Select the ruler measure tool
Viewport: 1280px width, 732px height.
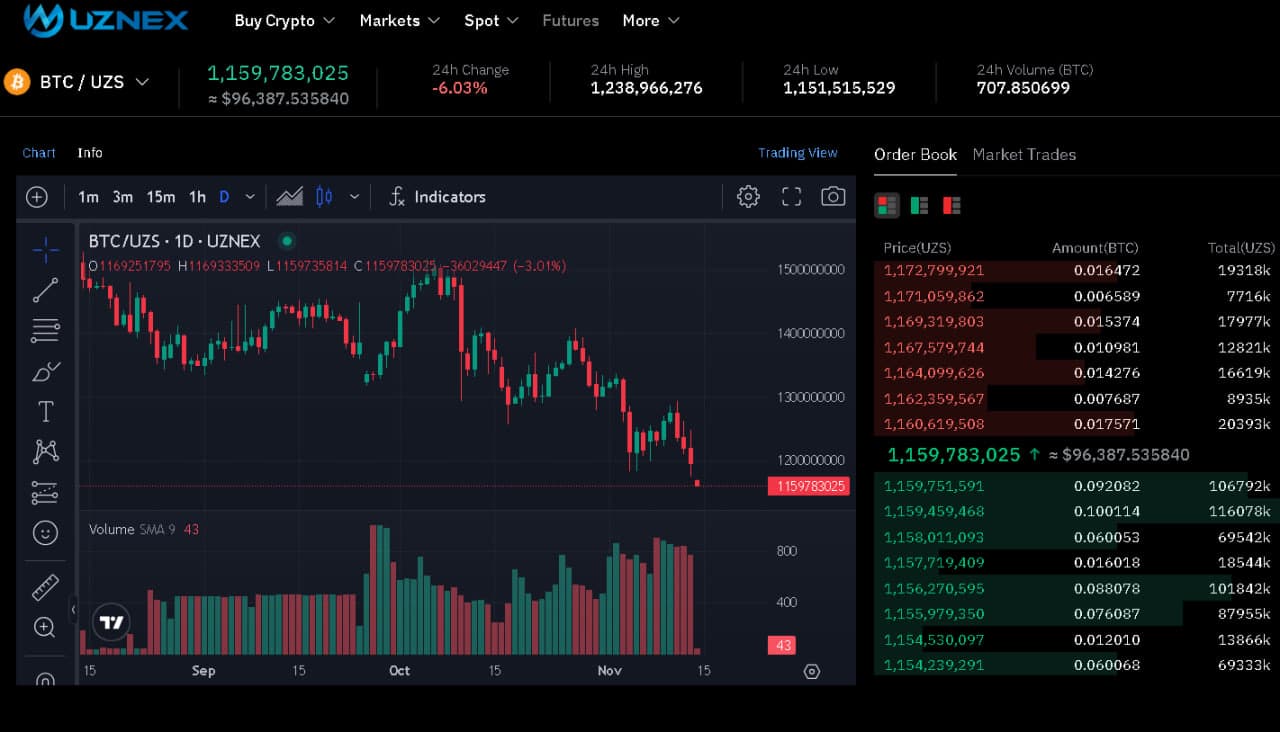45,587
